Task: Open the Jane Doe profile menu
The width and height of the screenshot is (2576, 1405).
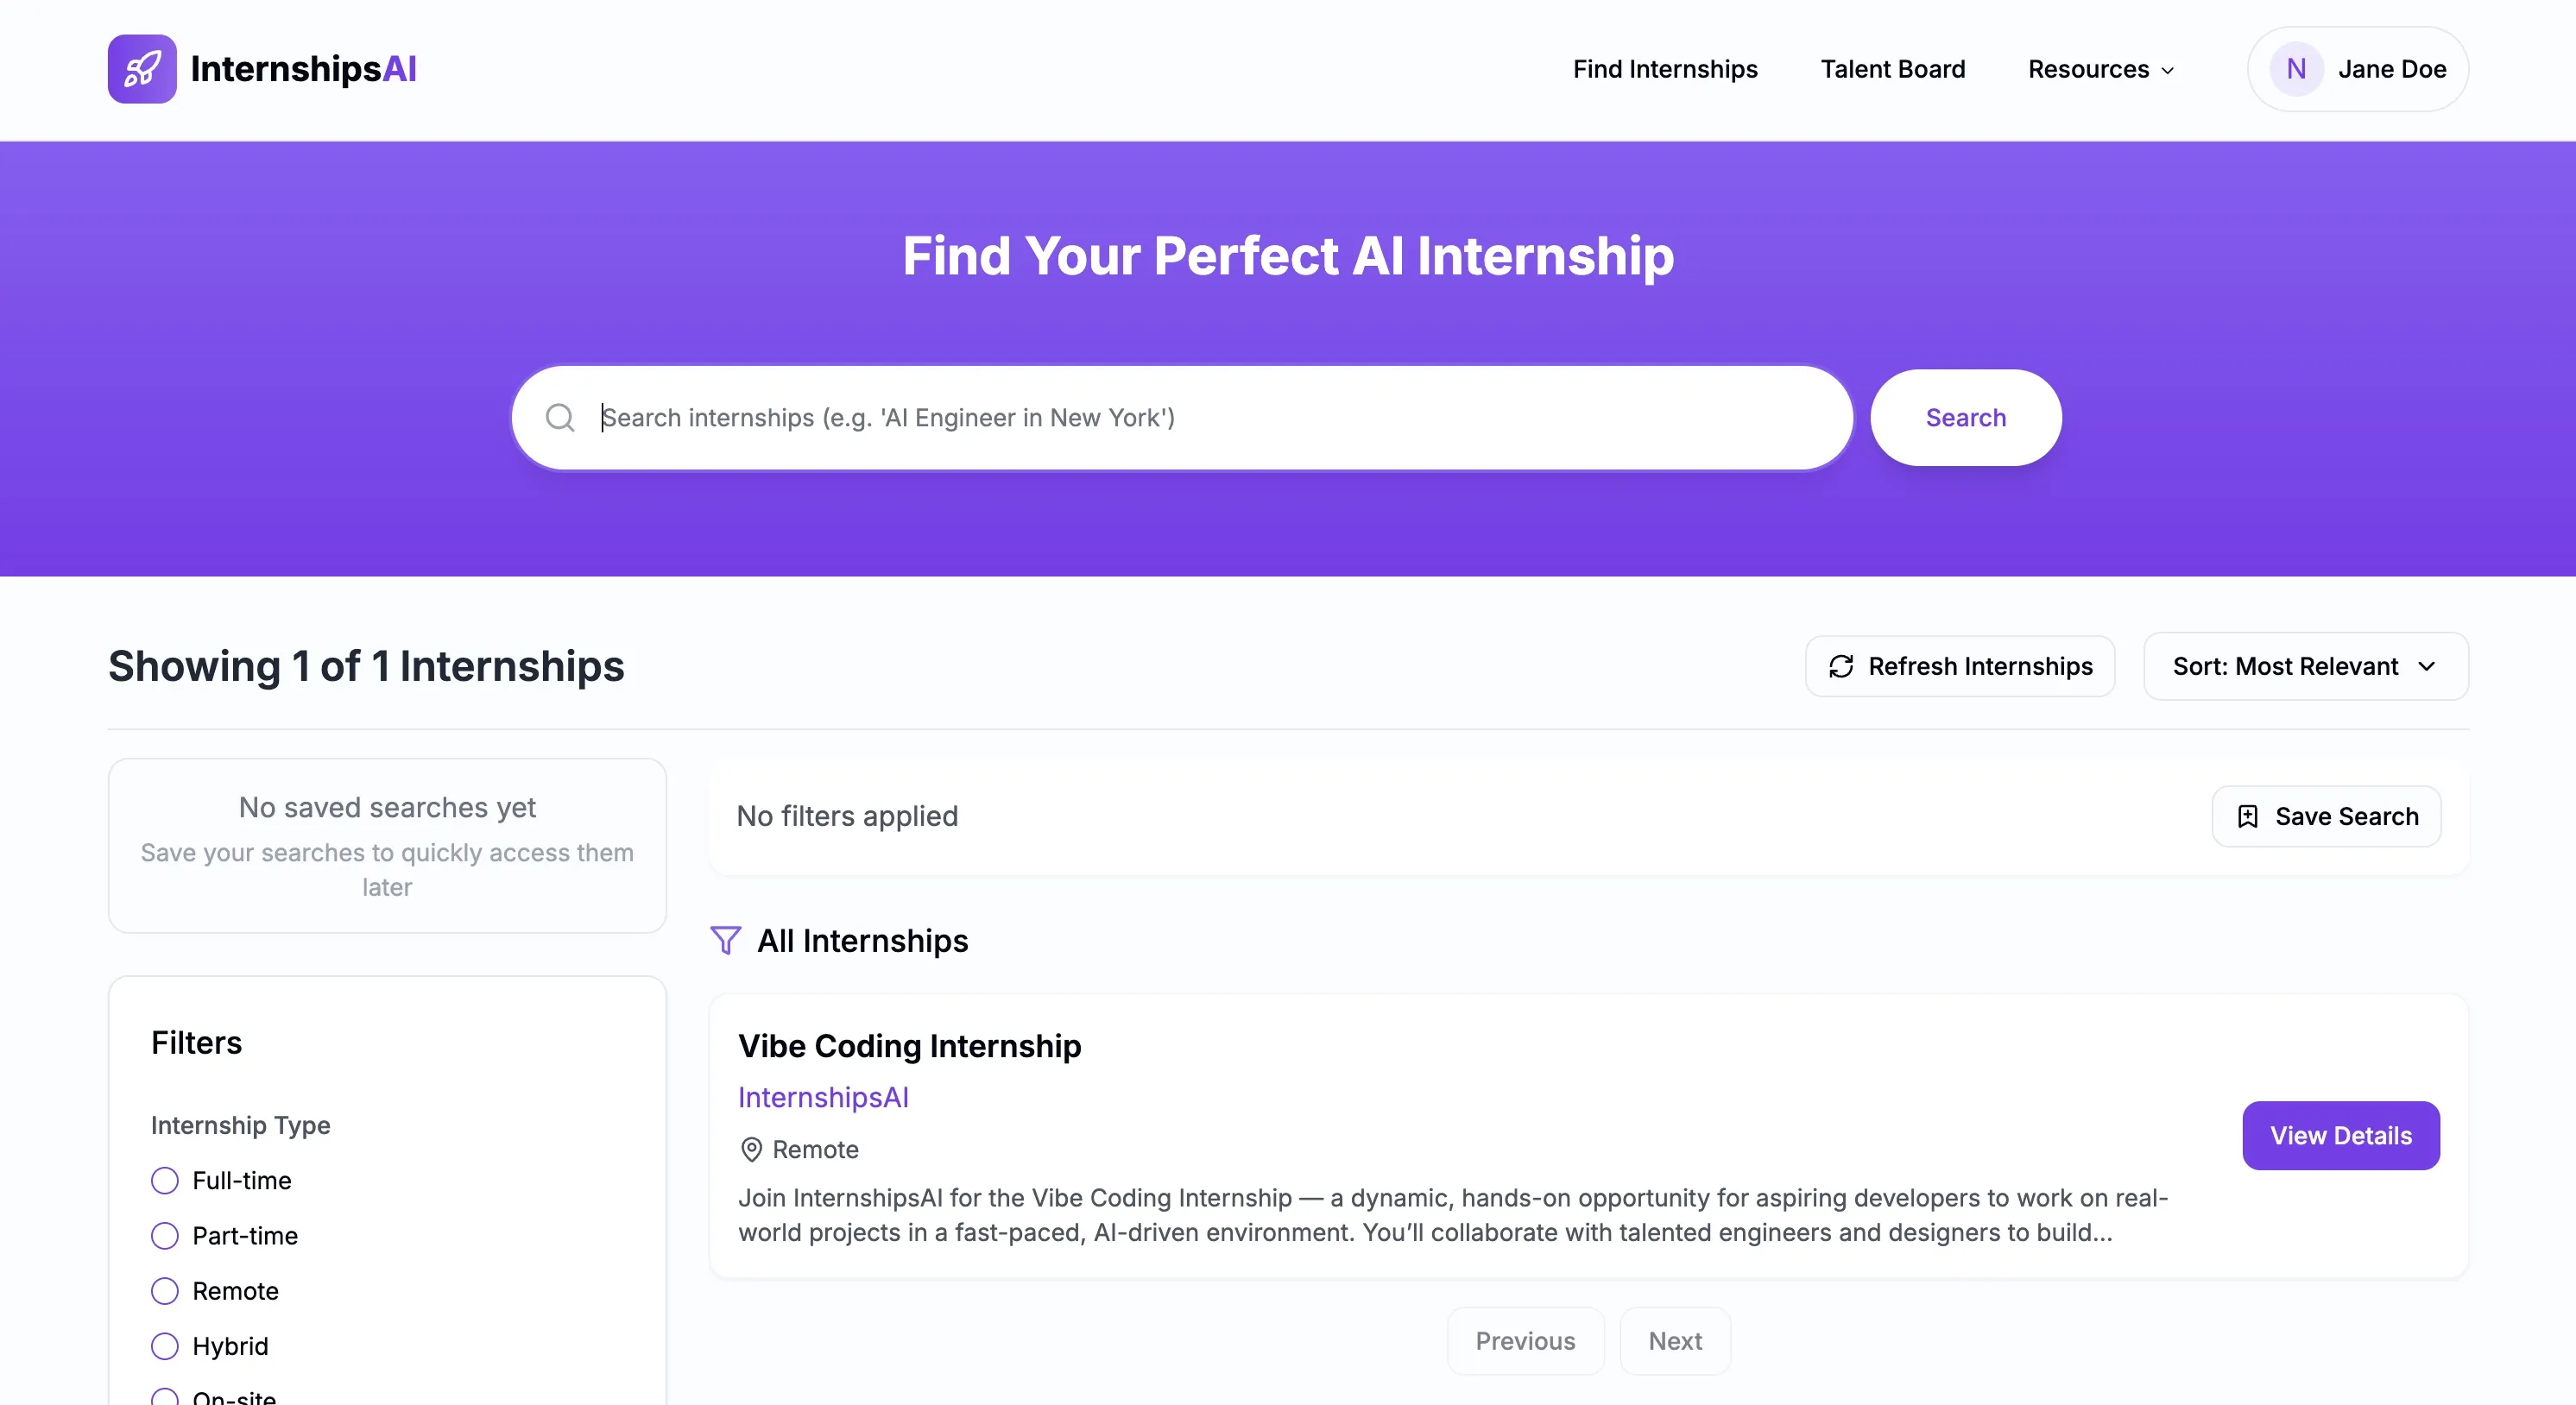Action: pos(2358,69)
